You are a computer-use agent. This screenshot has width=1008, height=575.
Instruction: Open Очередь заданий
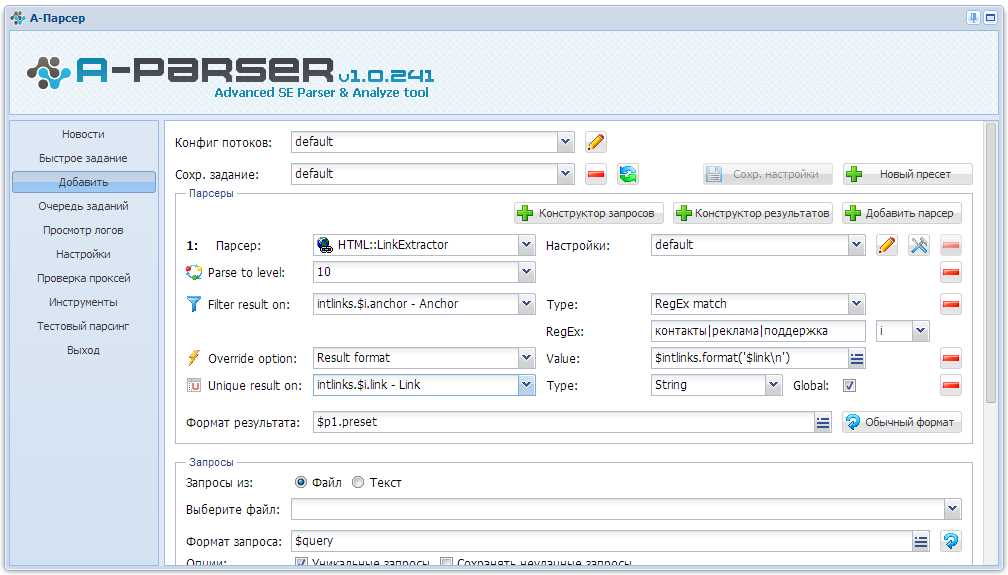[83, 206]
